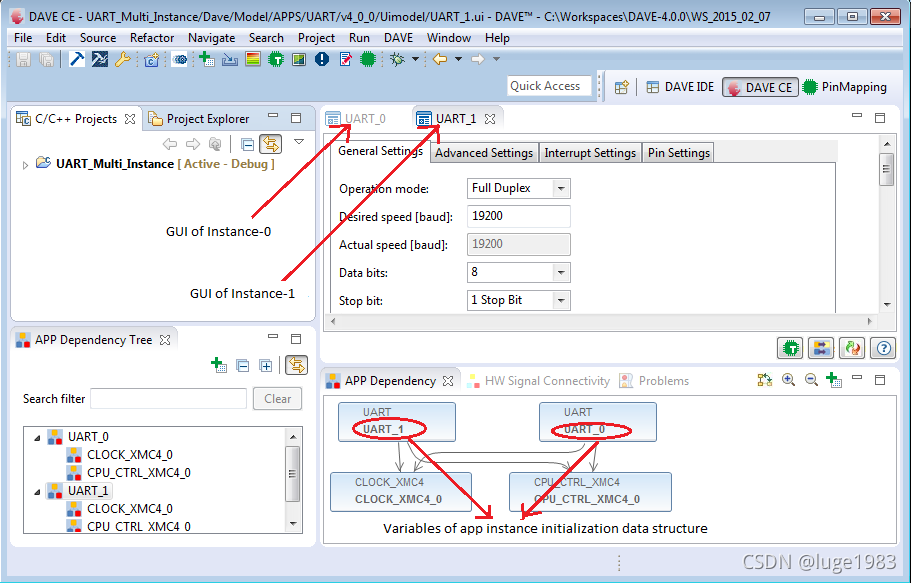Open the Problems tab
The width and height of the screenshot is (911, 583).
click(x=654, y=381)
